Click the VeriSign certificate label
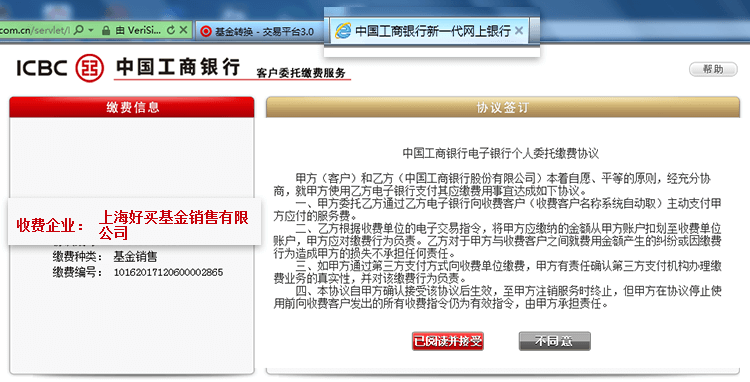This screenshot has width=750, height=382. [x=137, y=30]
